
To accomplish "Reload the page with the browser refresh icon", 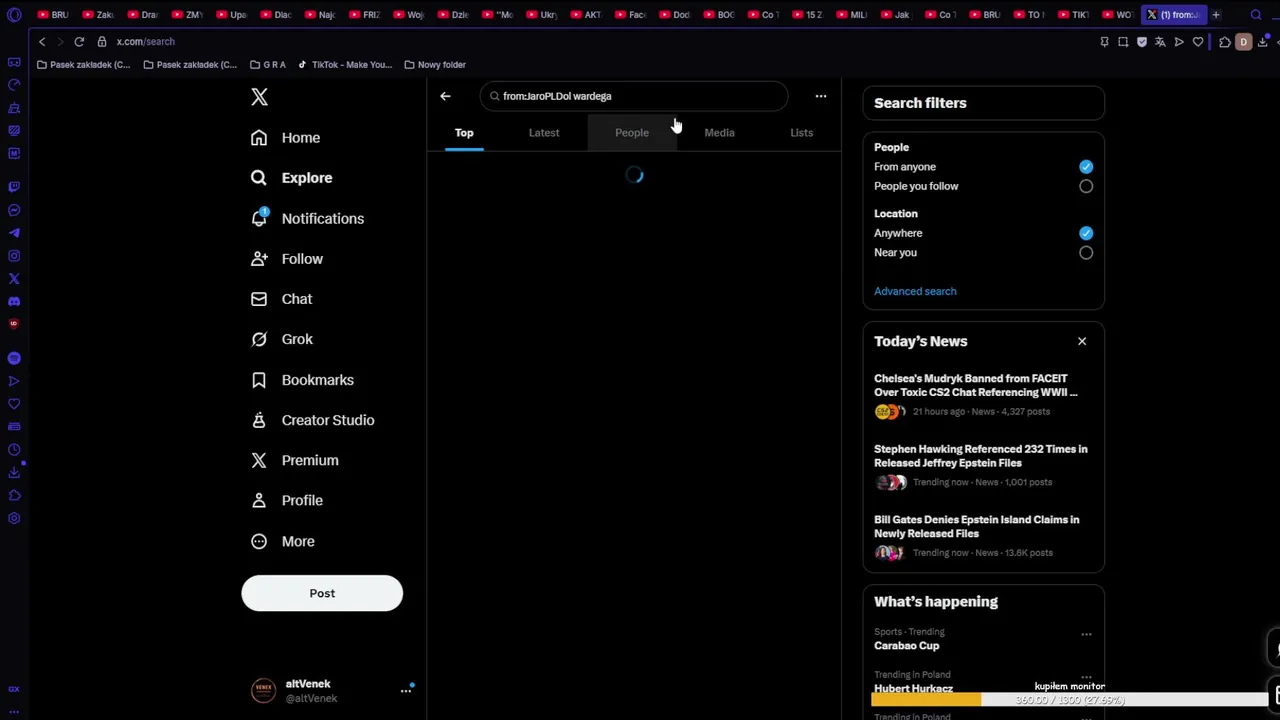I will (x=79, y=42).
